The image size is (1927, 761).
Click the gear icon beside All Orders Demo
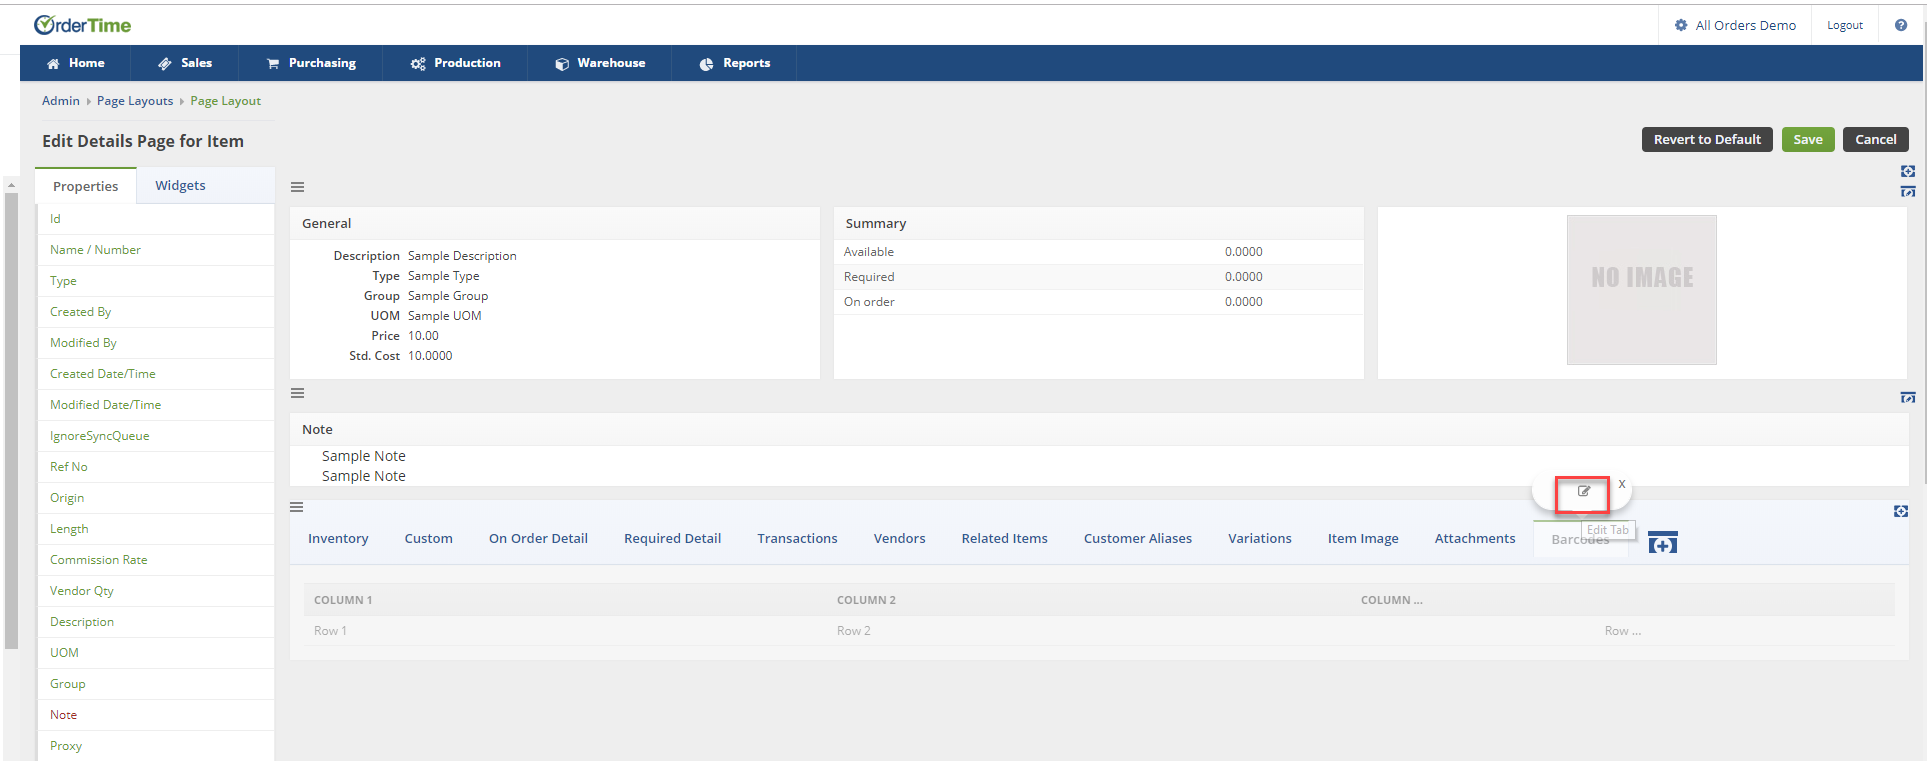(x=1681, y=25)
